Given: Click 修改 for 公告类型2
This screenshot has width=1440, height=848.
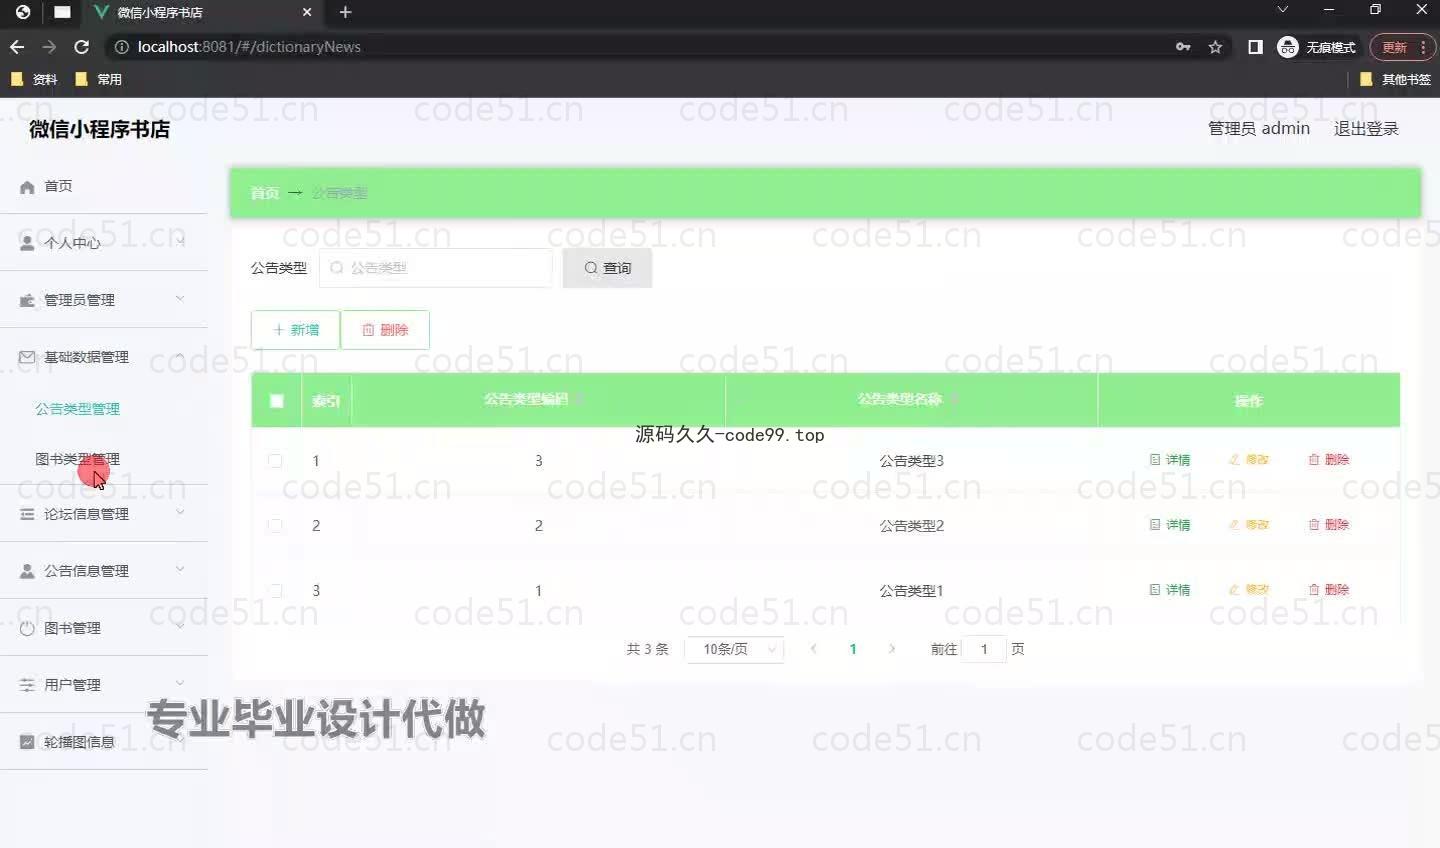Looking at the screenshot, I should 1249,525.
